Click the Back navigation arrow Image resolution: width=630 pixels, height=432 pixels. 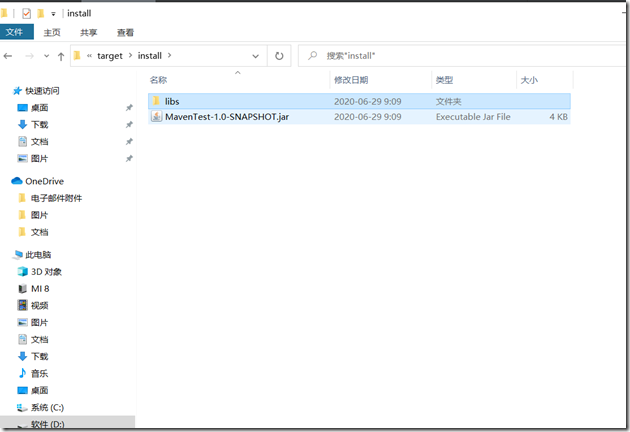8,56
